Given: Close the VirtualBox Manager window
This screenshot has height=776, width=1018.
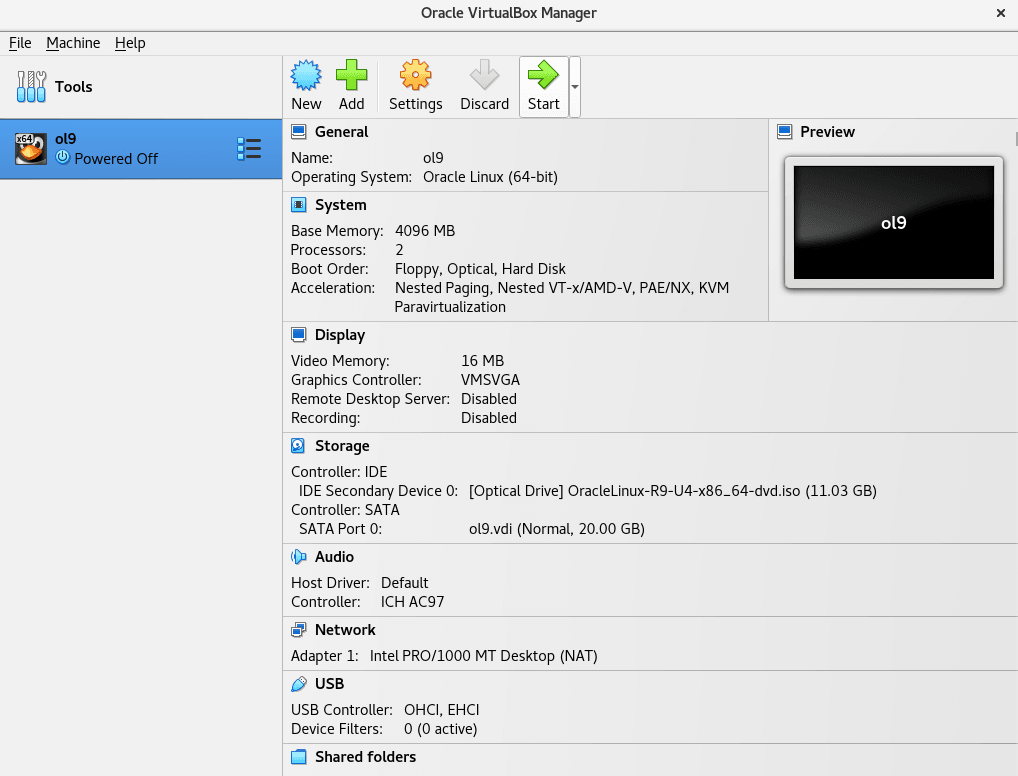Looking at the screenshot, I should (1000, 13).
